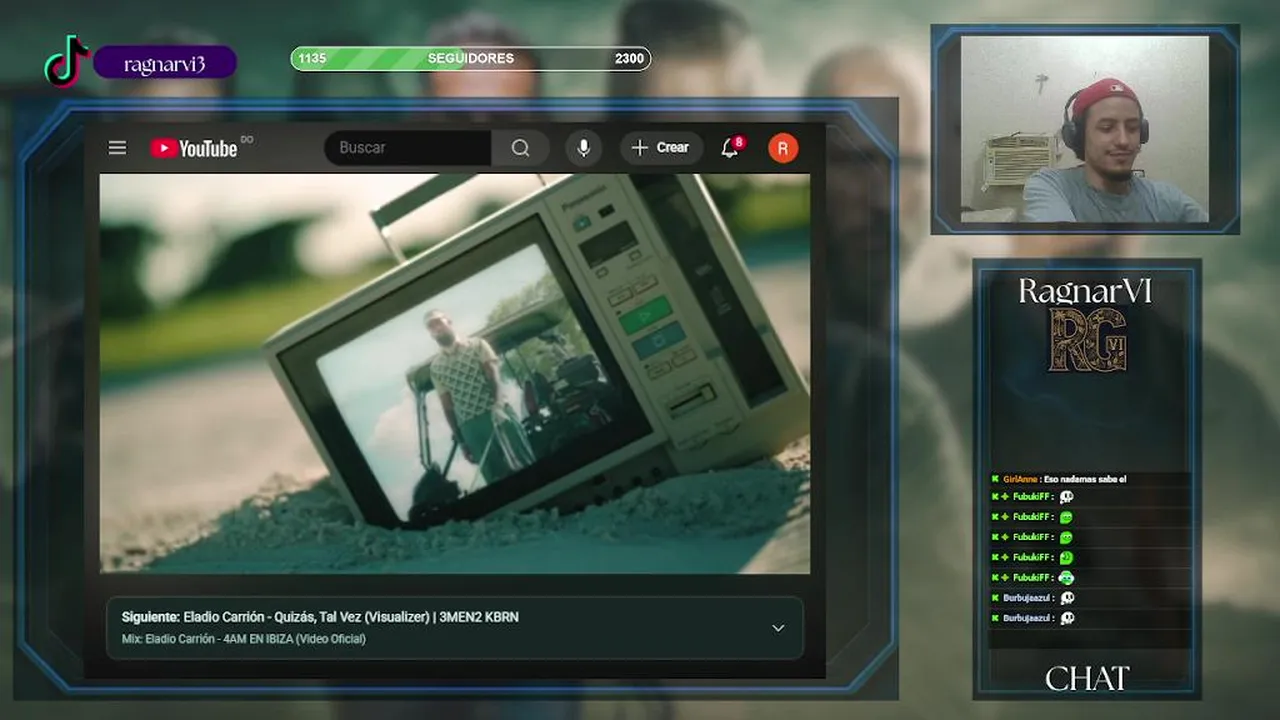Click the magnifying glass search button
The image size is (1280, 720).
[x=520, y=148]
